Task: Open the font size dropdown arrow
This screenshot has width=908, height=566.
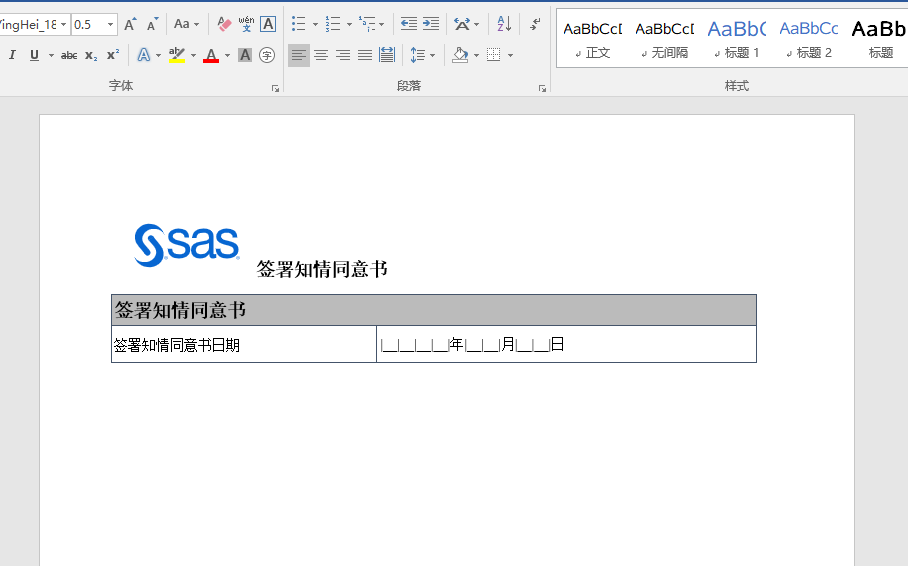Action: [110, 24]
